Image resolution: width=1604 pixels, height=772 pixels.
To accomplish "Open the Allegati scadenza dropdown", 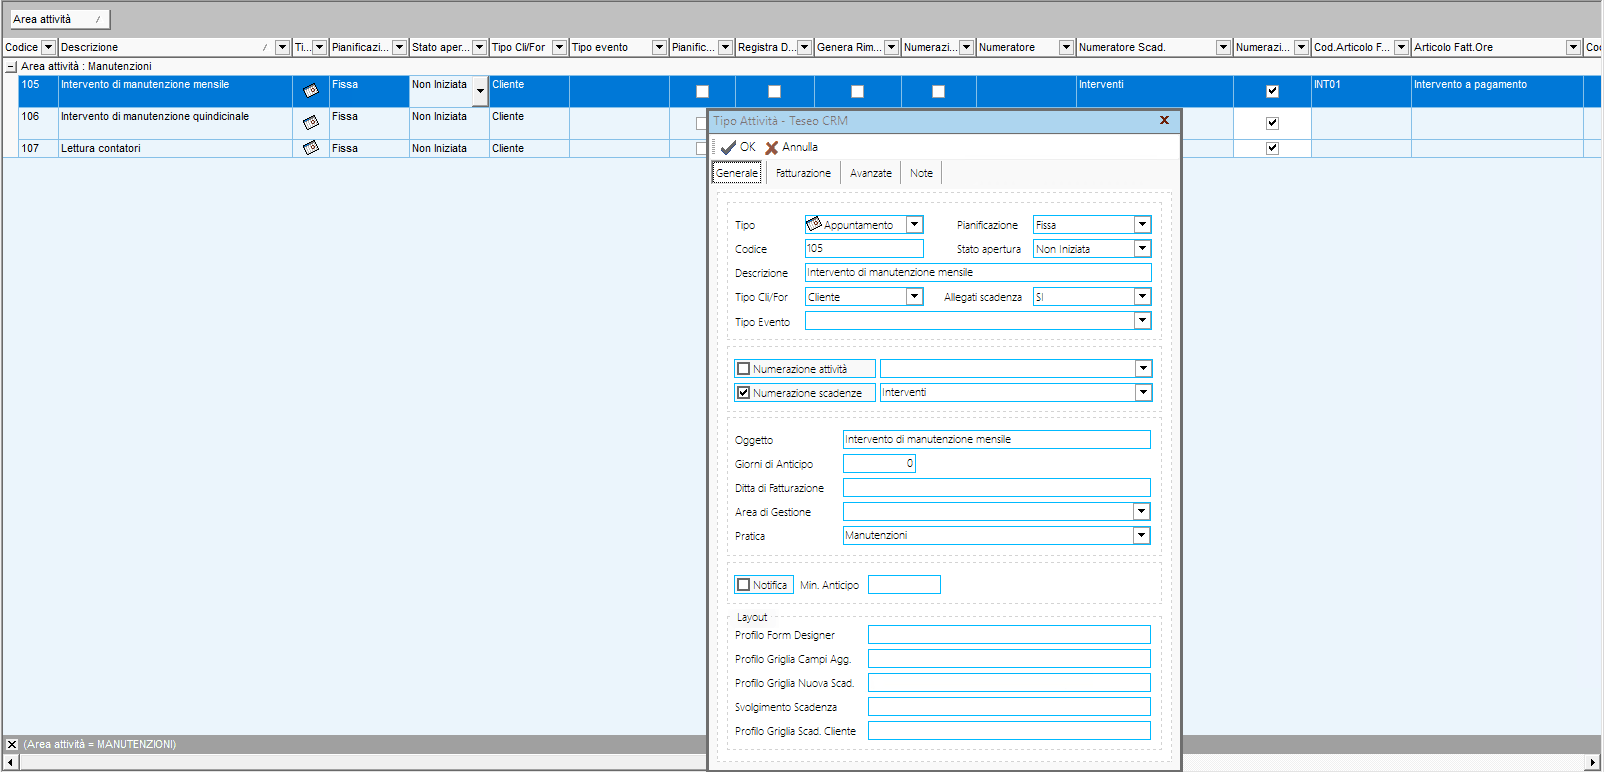I will point(1142,297).
